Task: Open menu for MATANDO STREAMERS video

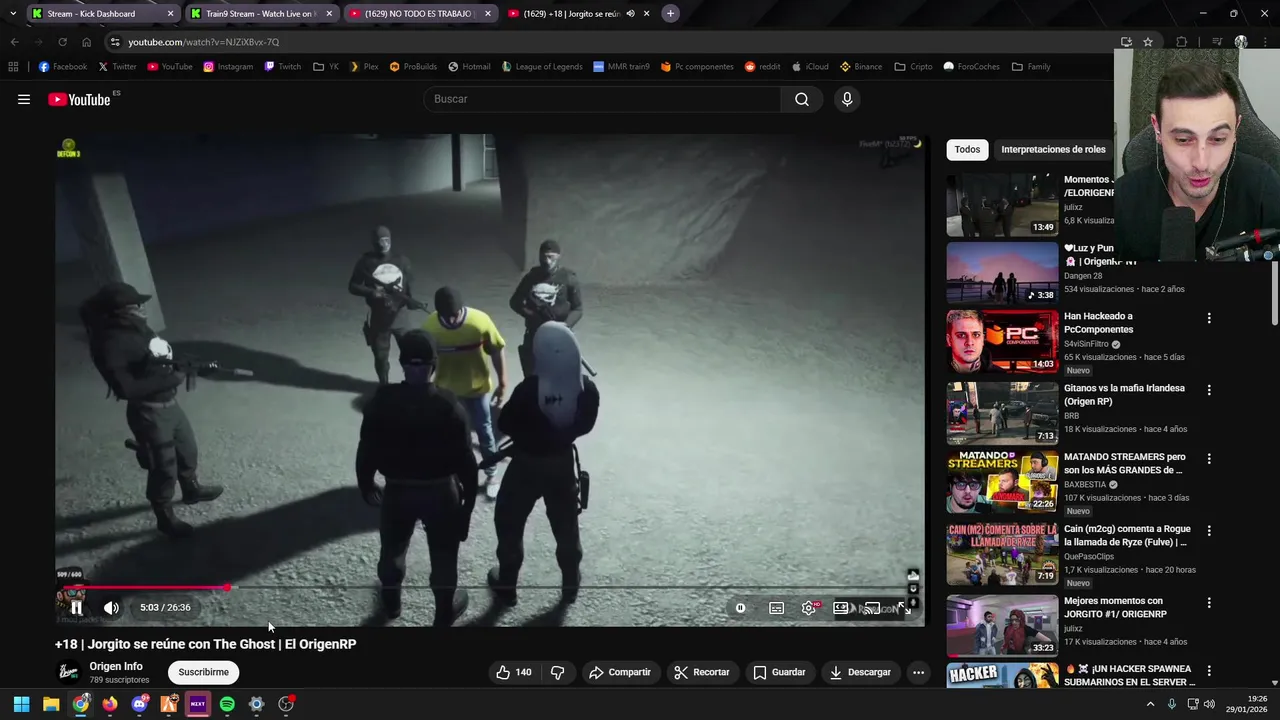Action: (x=1209, y=459)
